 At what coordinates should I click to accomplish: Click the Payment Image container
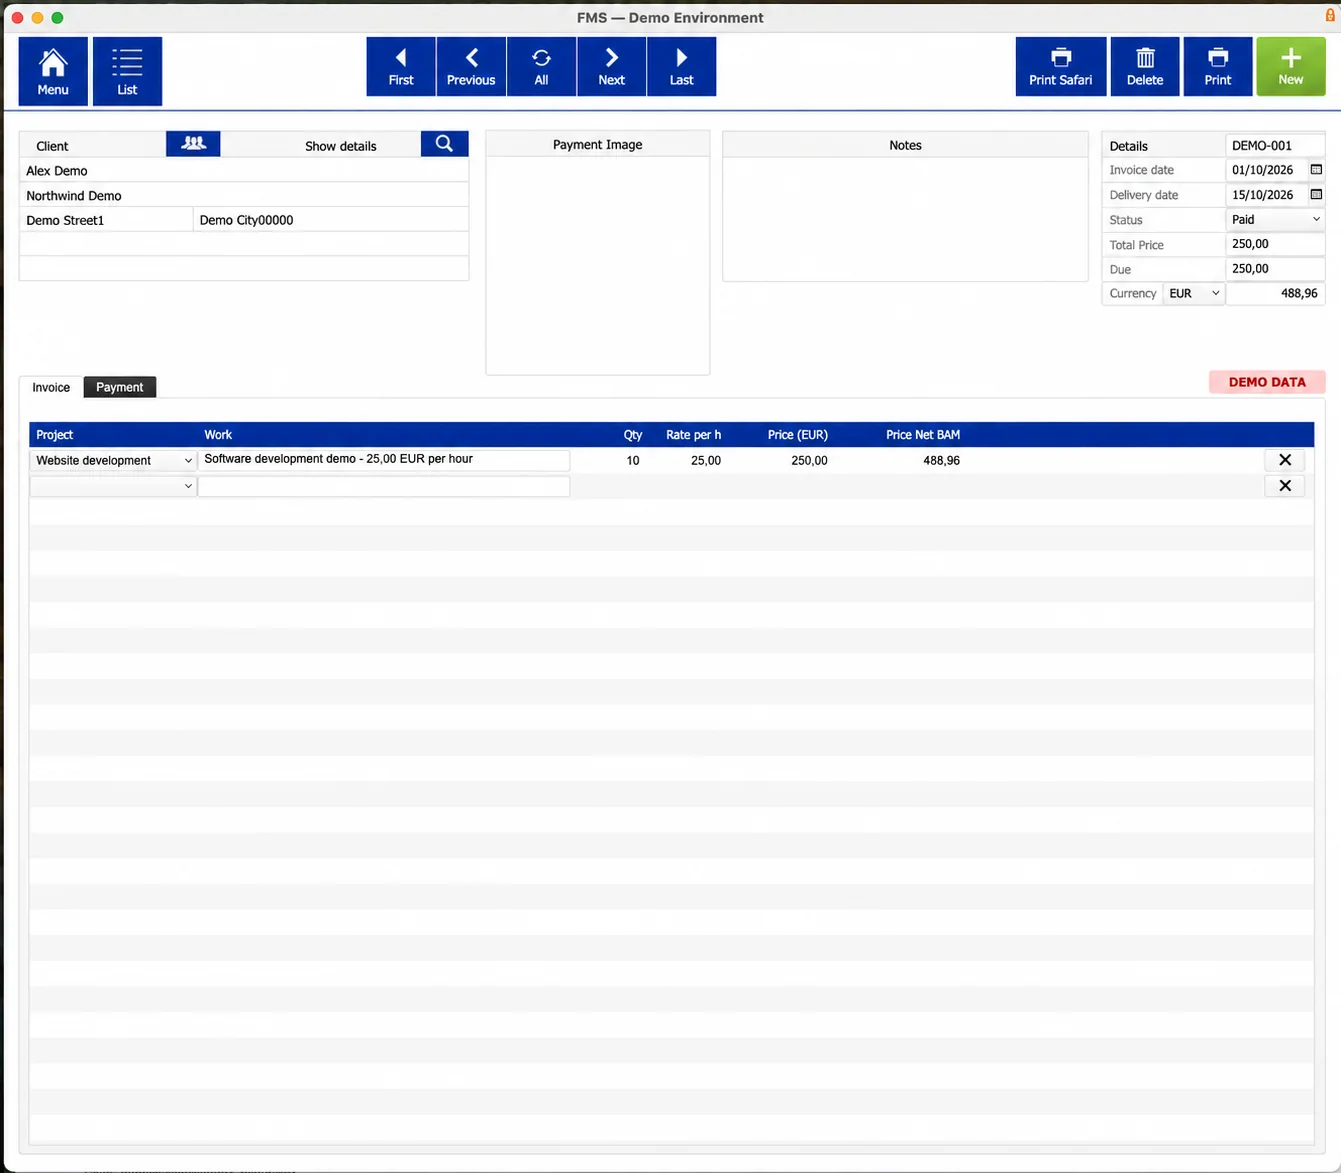tap(598, 265)
